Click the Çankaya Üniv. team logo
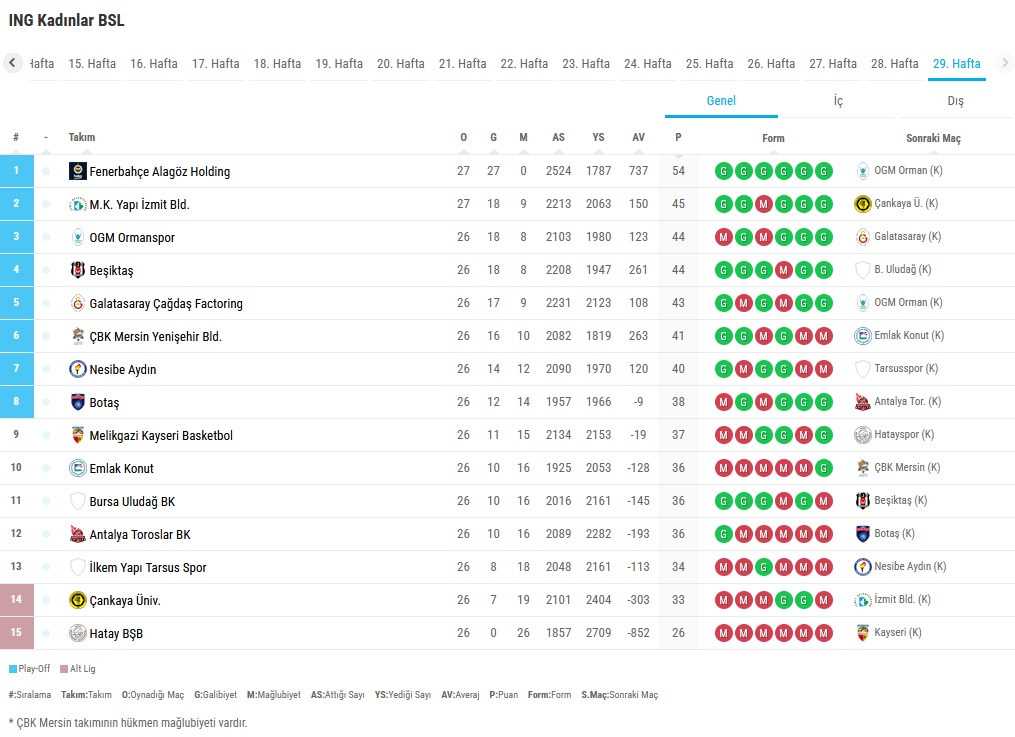This screenshot has width=1015, height=737. tap(78, 600)
